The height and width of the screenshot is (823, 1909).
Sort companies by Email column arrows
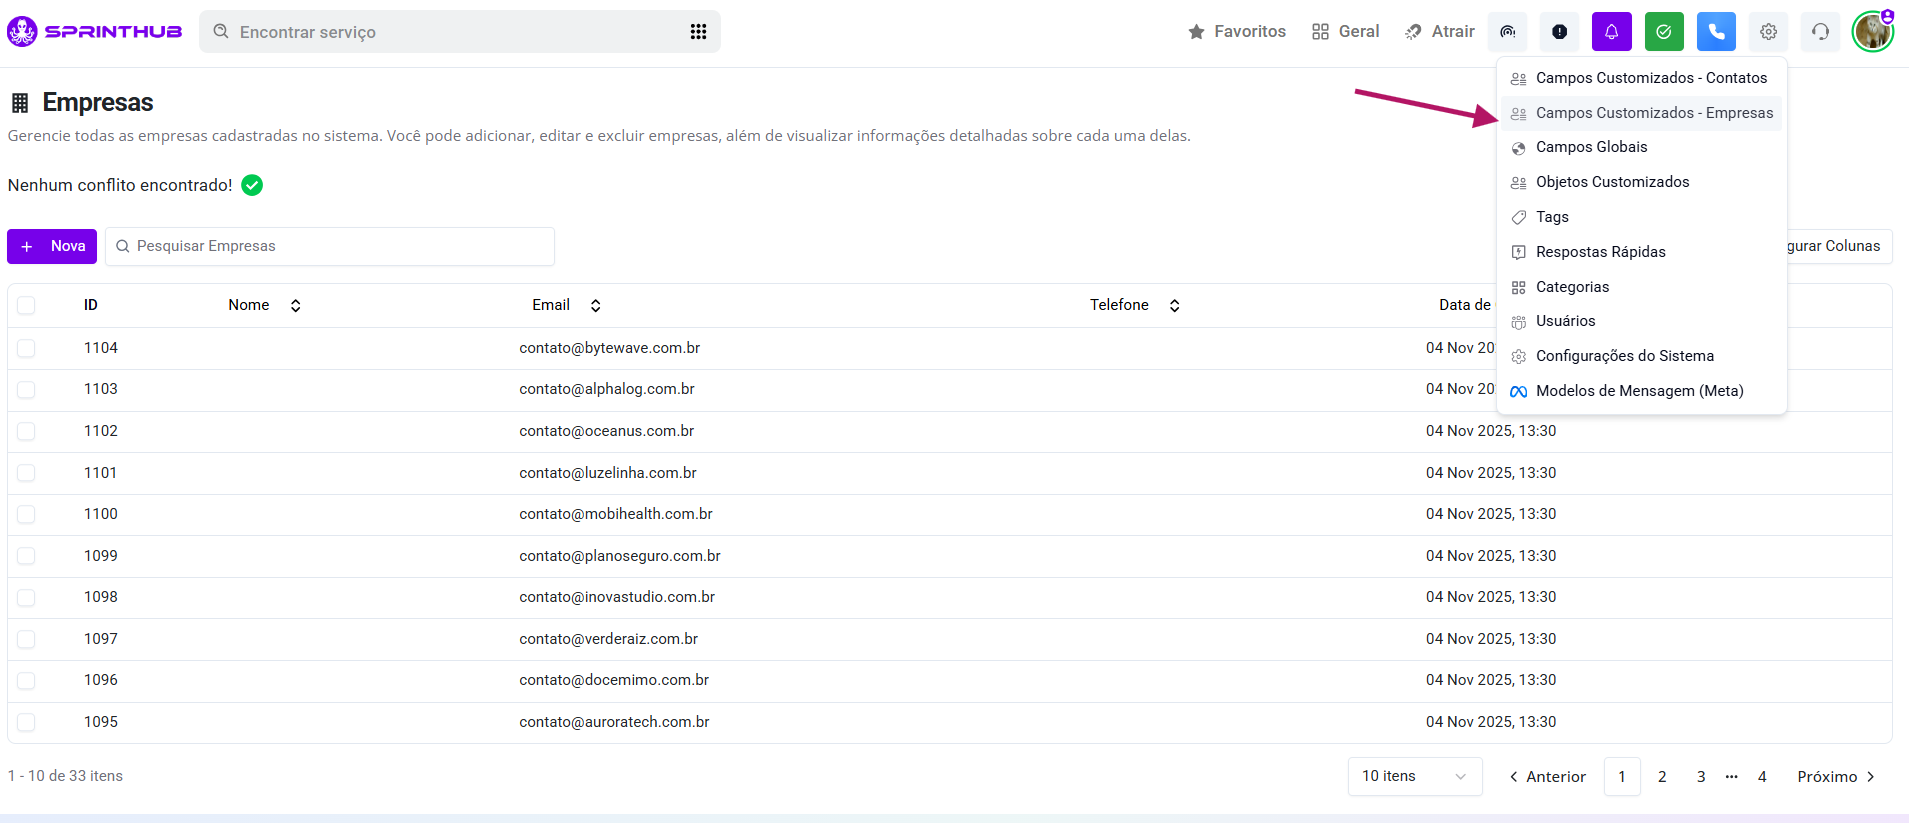pos(595,306)
